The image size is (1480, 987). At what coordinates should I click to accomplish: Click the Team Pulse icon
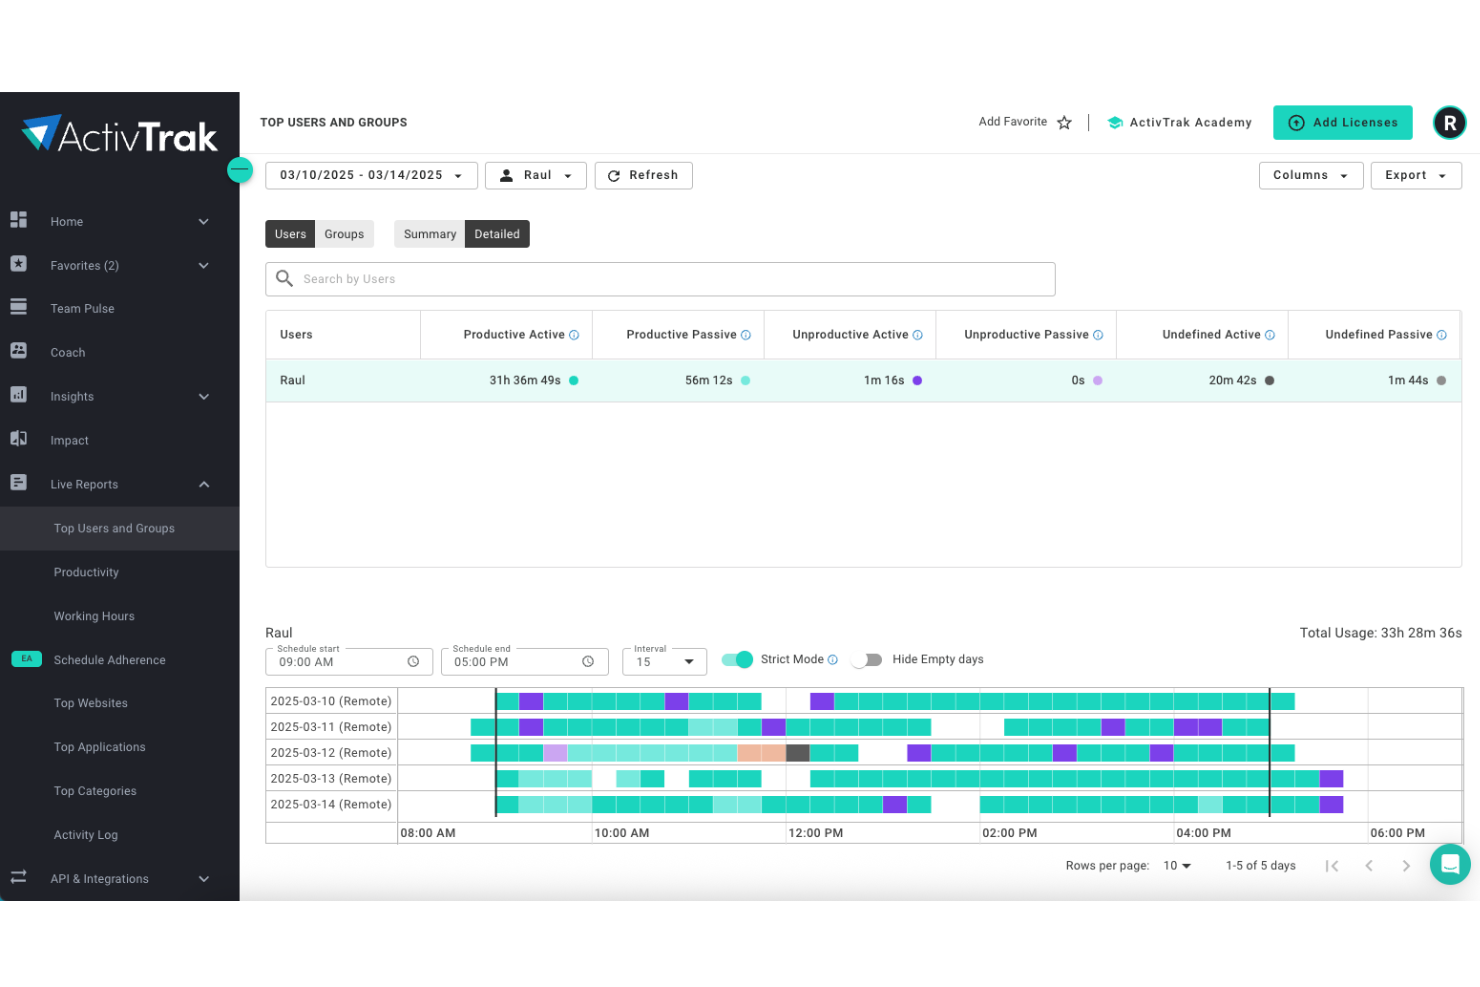click(18, 307)
